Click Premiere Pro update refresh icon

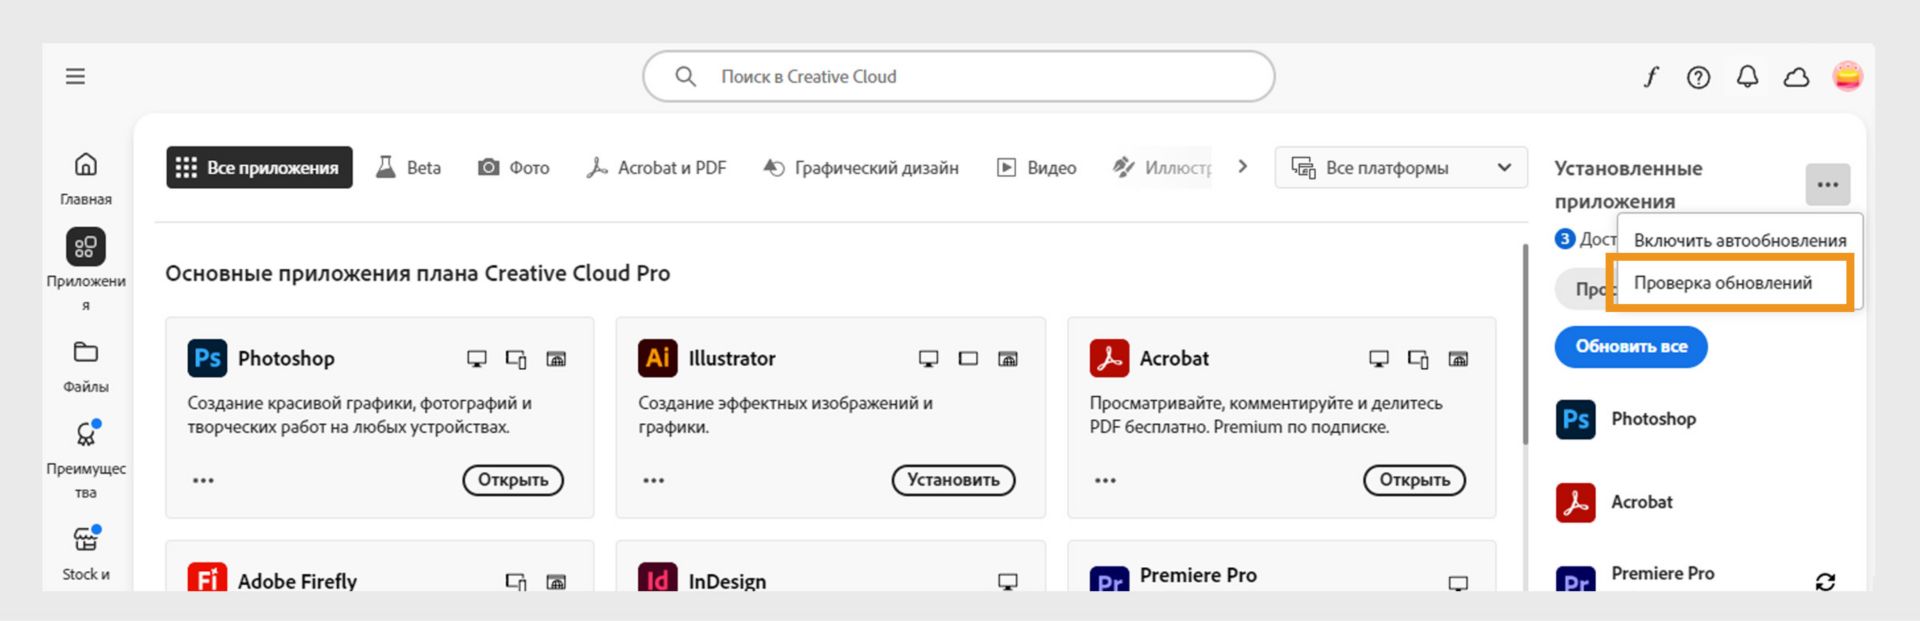[x=1825, y=581]
